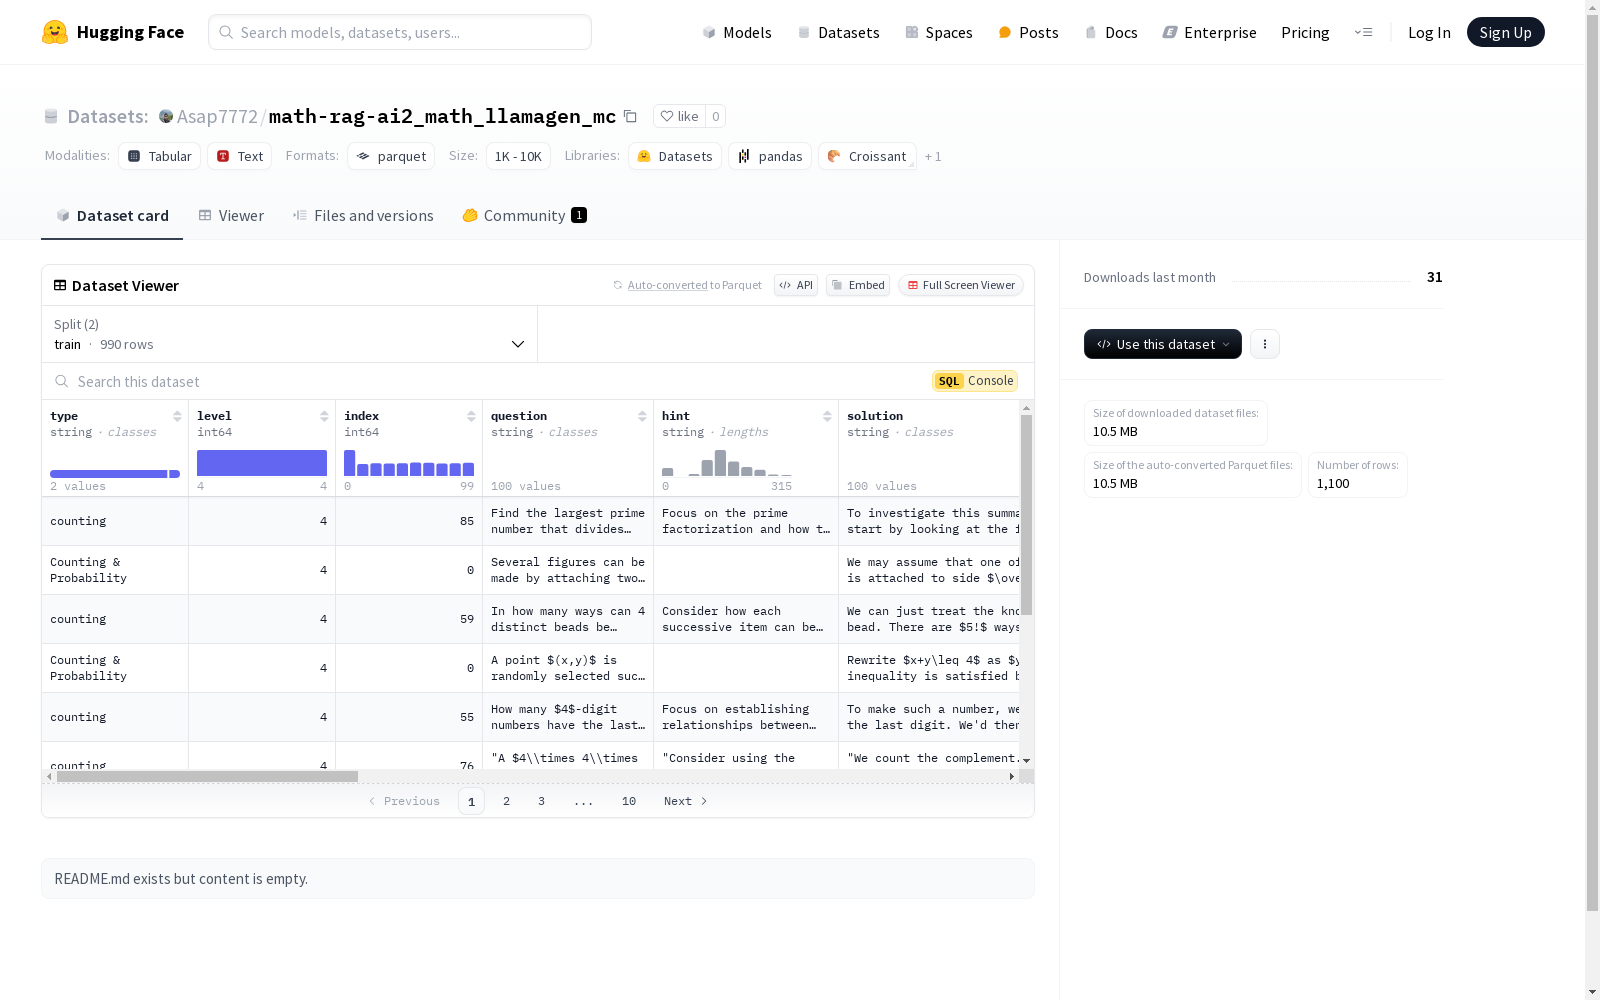The height and width of the screenshot is (1000, 1600).
Task: Open the API button in Dataset Viewer
Action: [796, 285]
